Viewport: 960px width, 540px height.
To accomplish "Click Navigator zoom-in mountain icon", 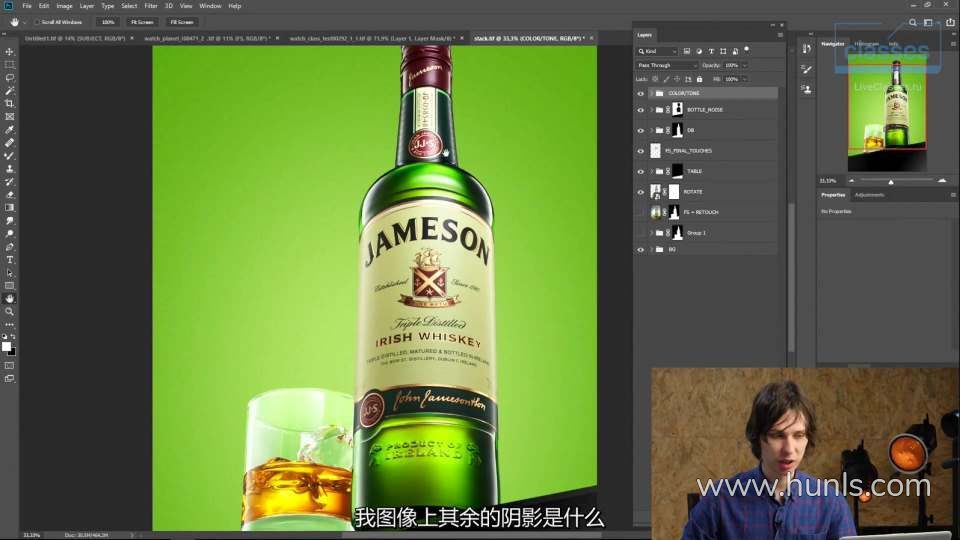I will pos(942,181).
